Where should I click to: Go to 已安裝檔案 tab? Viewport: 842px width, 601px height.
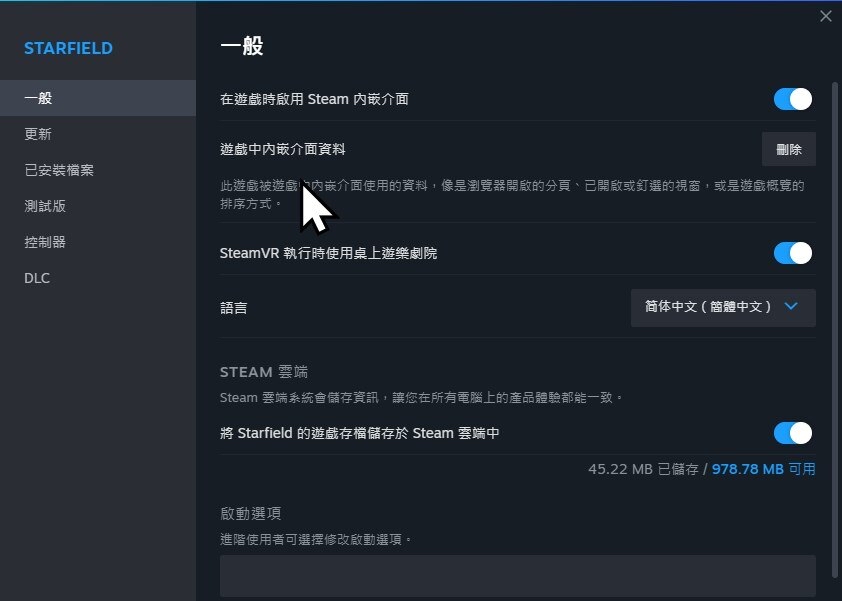point(59,170)
